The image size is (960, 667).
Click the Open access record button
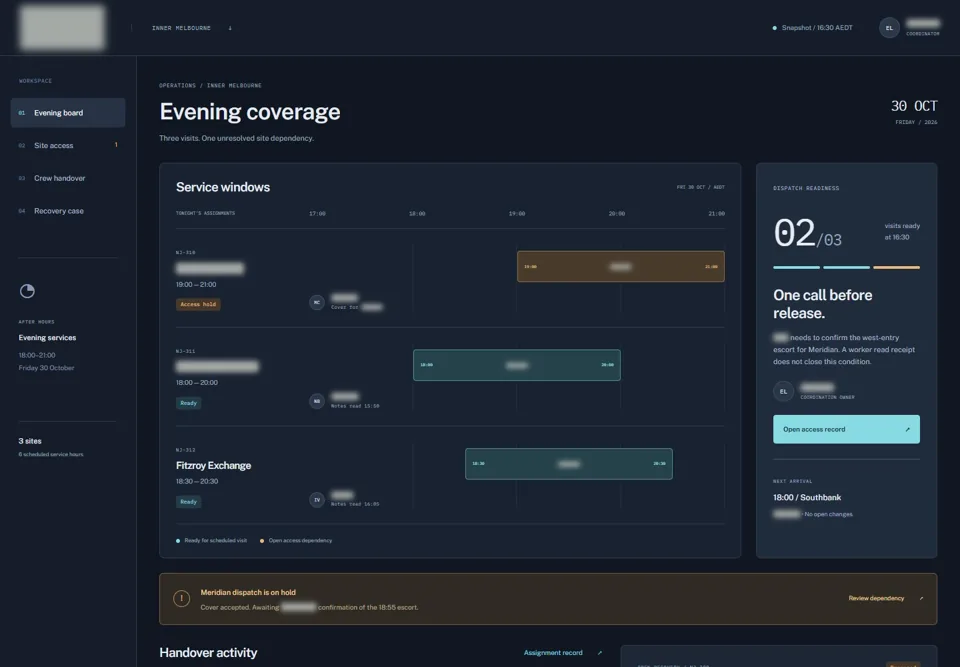pos(846,429)
